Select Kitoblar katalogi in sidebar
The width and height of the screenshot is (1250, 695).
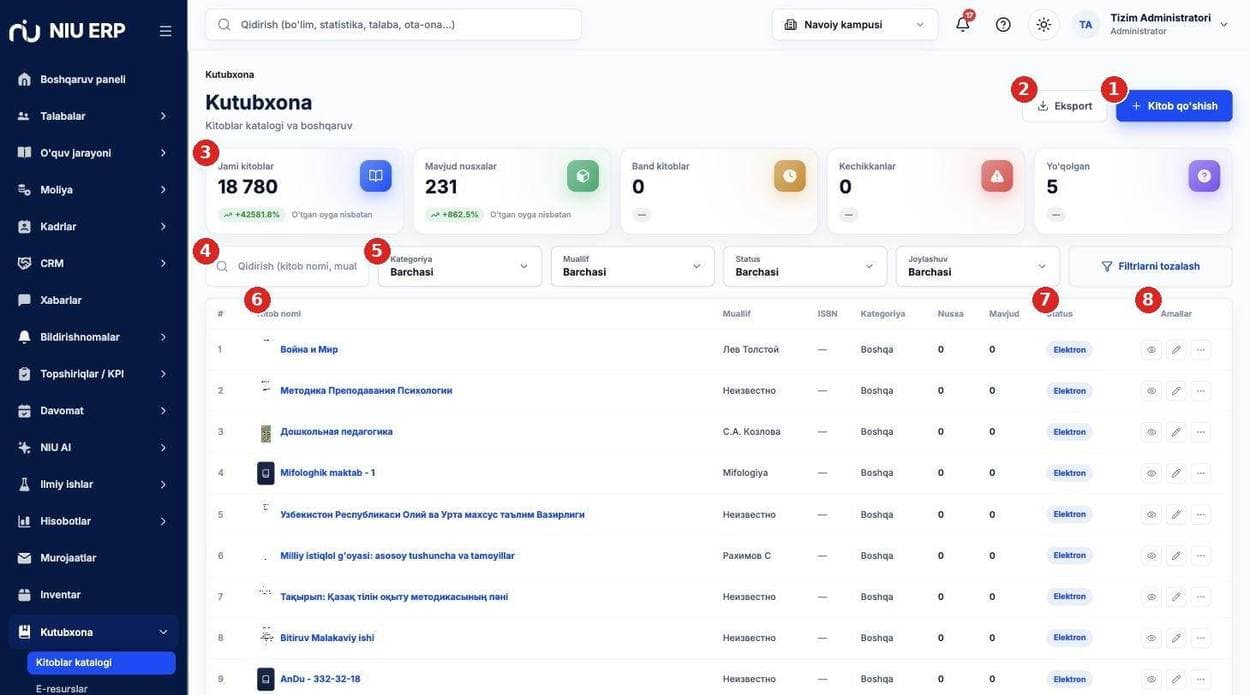(101, 663)
